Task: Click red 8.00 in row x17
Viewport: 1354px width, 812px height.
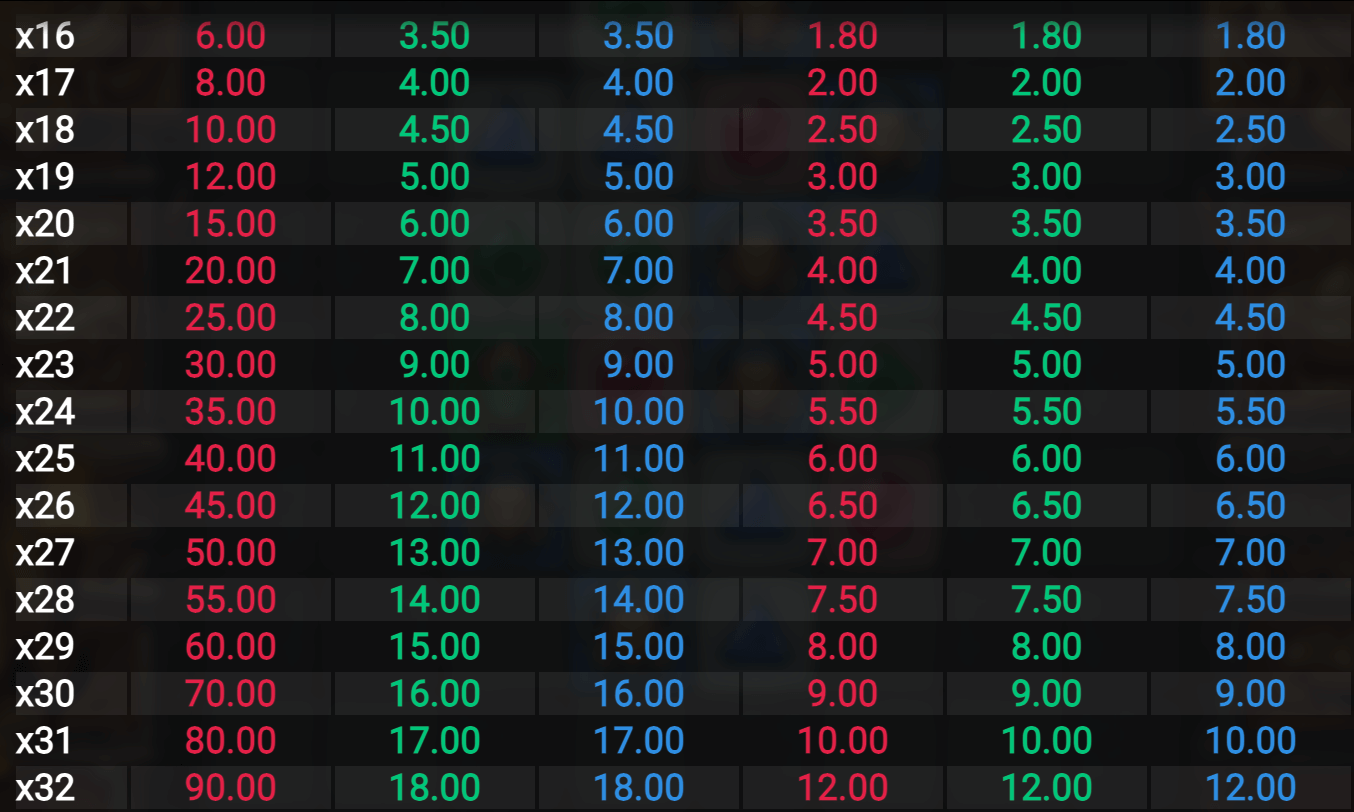Action: pos(231,83)
